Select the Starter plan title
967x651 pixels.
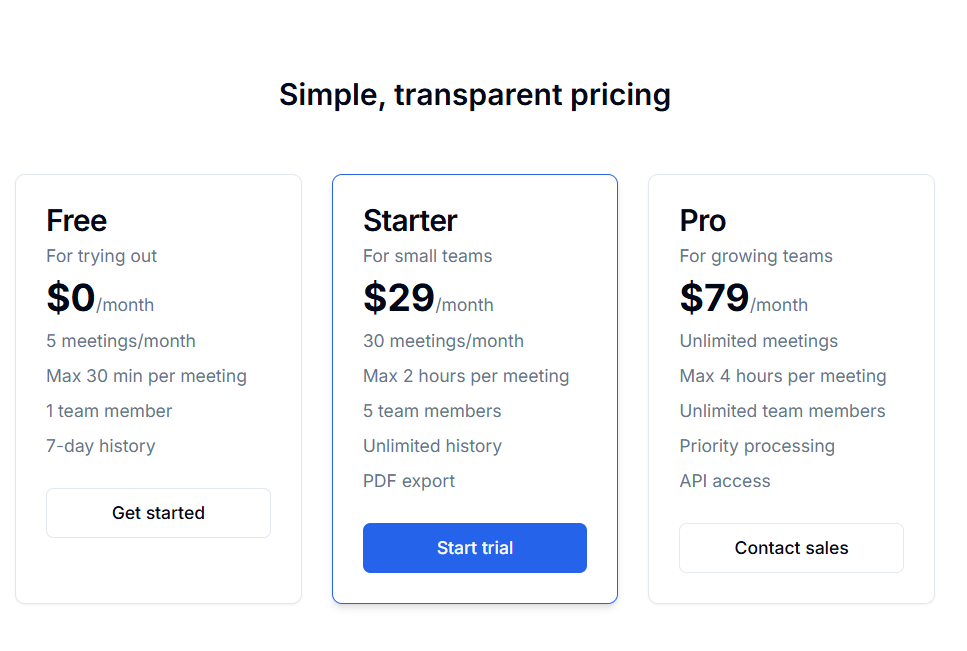410,220
